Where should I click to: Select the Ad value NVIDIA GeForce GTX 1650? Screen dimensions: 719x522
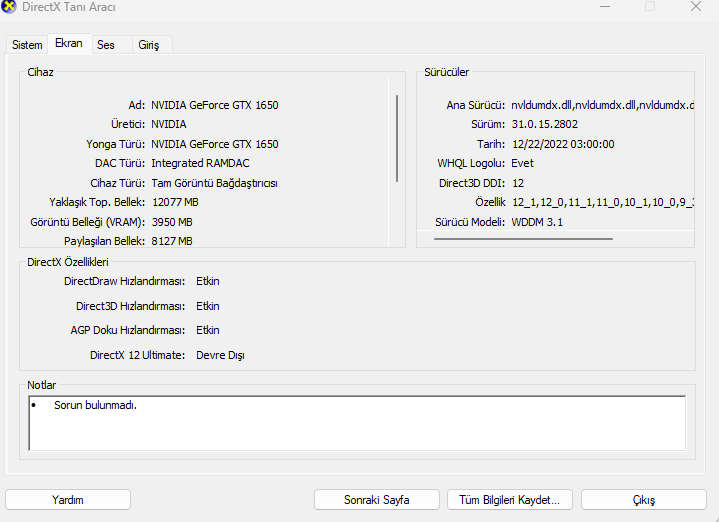pyautogui.click(x=215, y=105)
